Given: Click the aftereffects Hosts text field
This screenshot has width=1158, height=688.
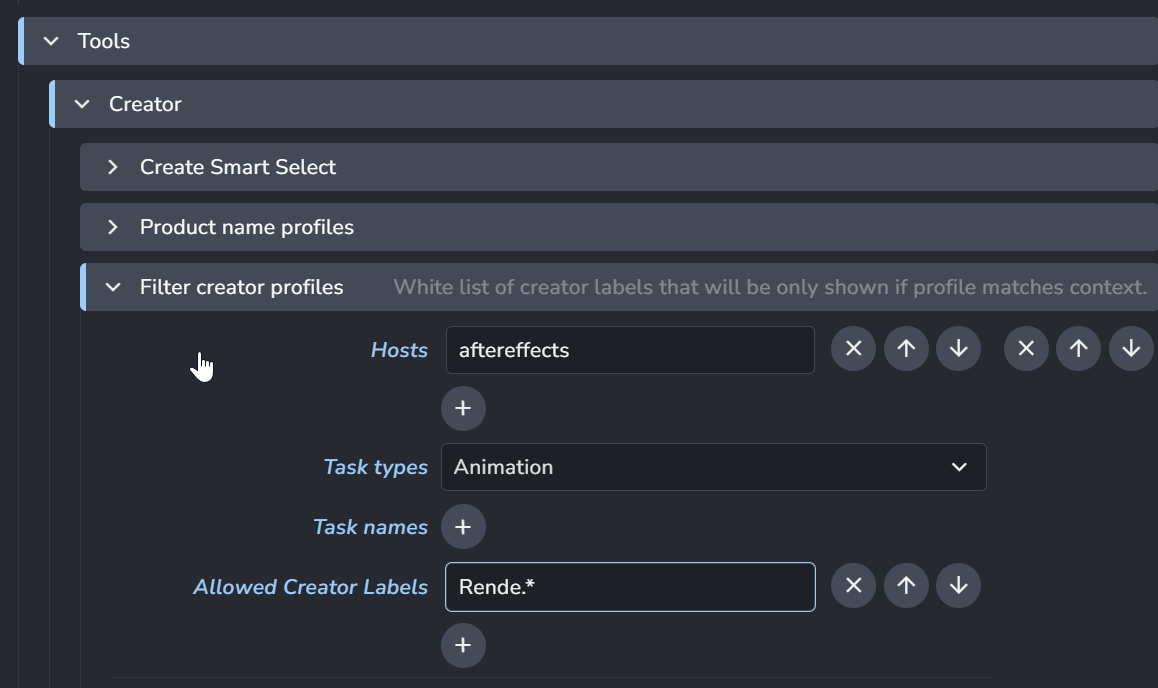Looking at the screenshot, I should 630,350.
